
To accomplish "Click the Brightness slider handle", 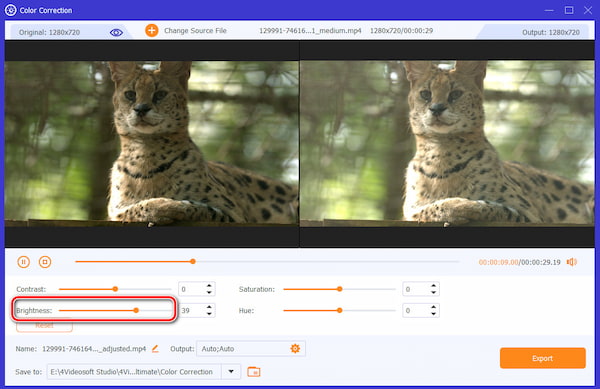I will click(136, 311).
